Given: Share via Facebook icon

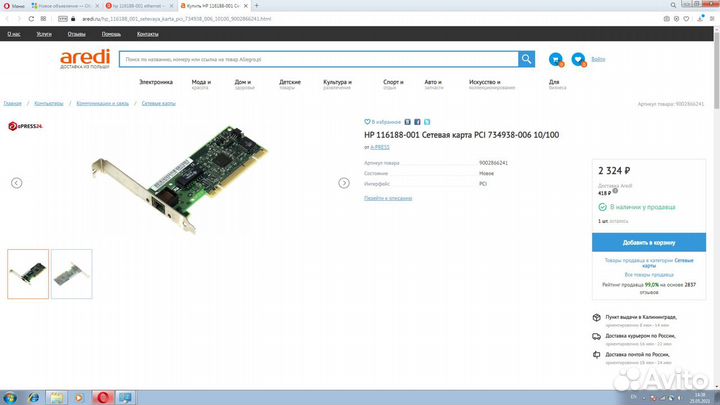Looking at the screenshot, I should 417,122.
